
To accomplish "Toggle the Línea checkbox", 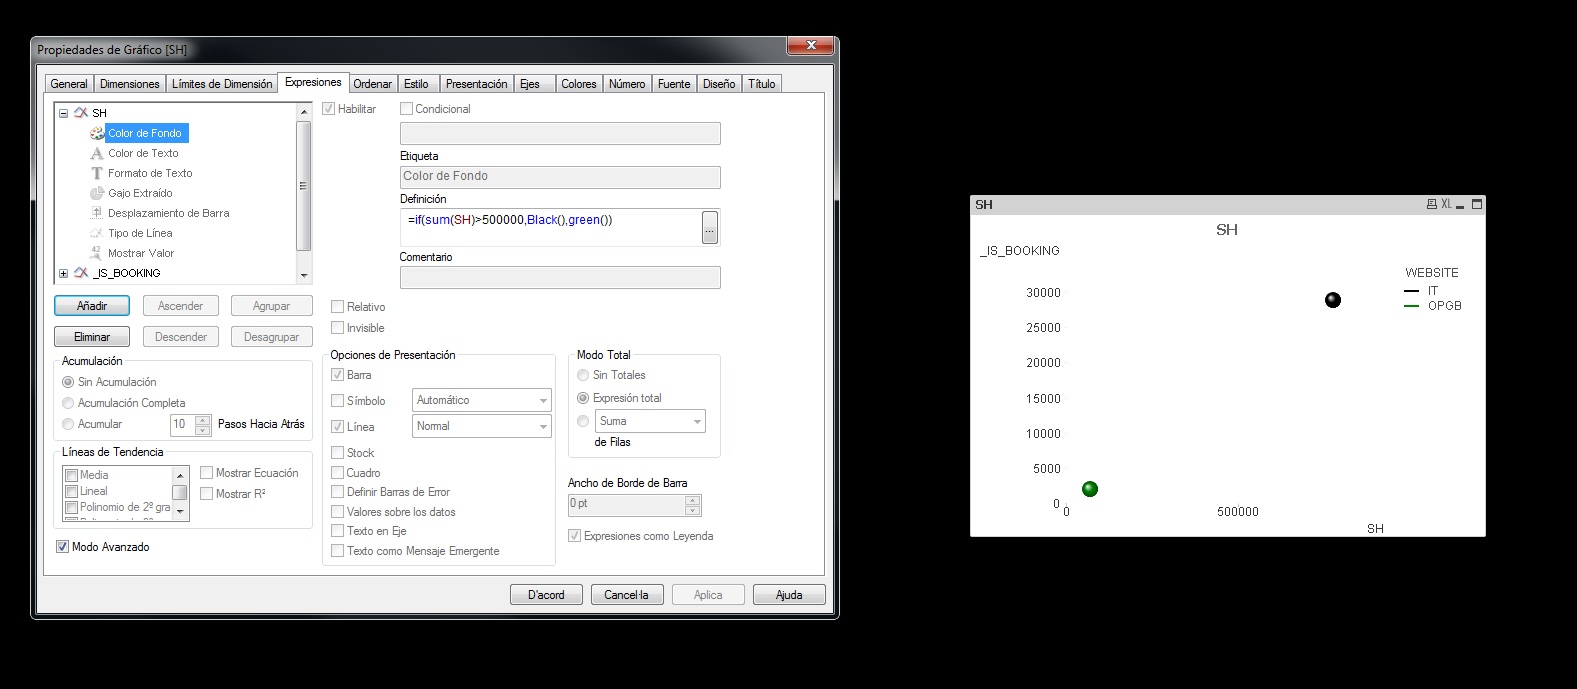I will click(x=337, y=427).
